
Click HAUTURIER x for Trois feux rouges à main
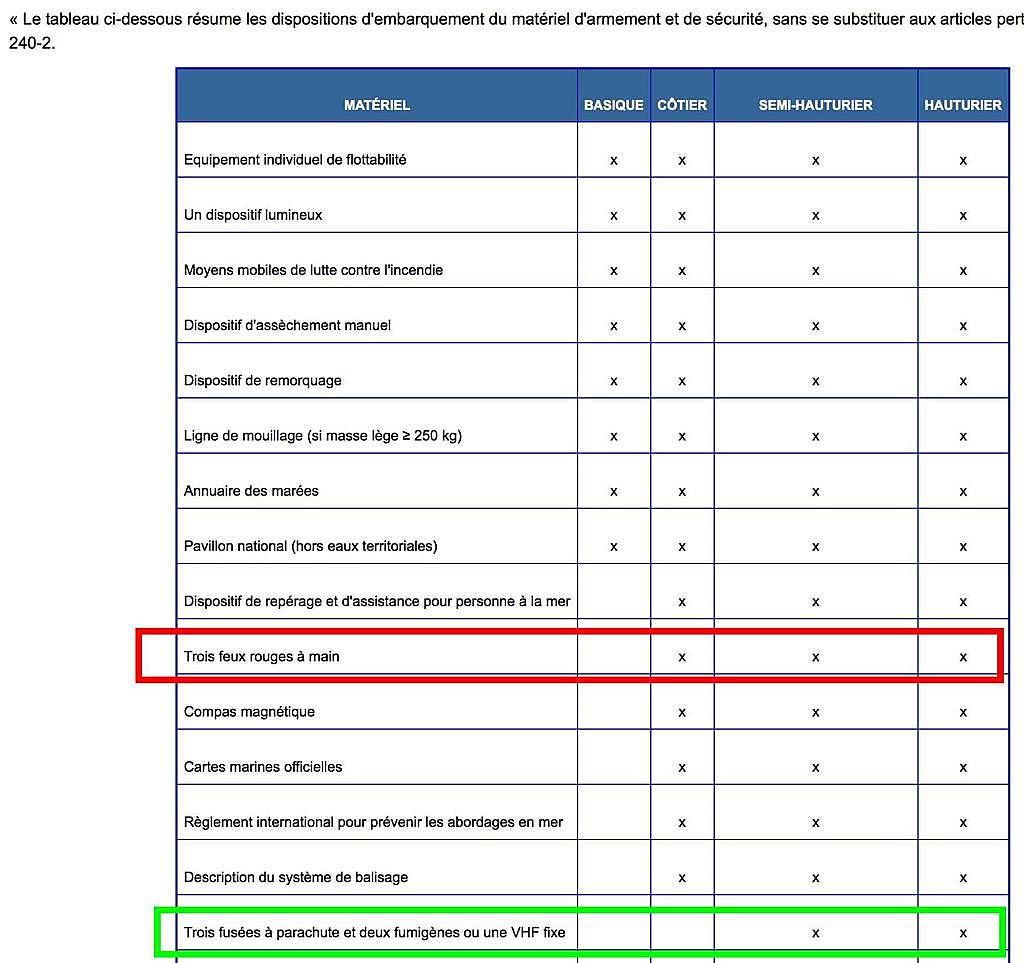[x=963, y=657]
